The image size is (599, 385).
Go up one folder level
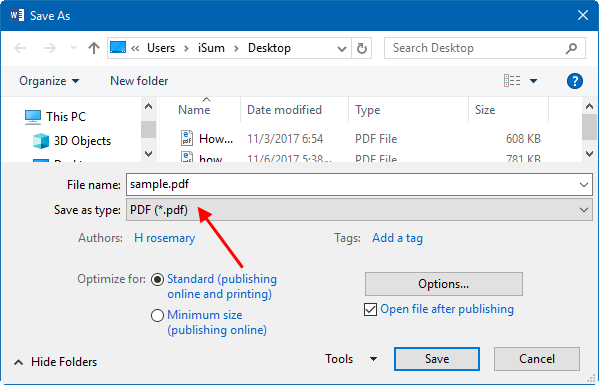point(94,48)
